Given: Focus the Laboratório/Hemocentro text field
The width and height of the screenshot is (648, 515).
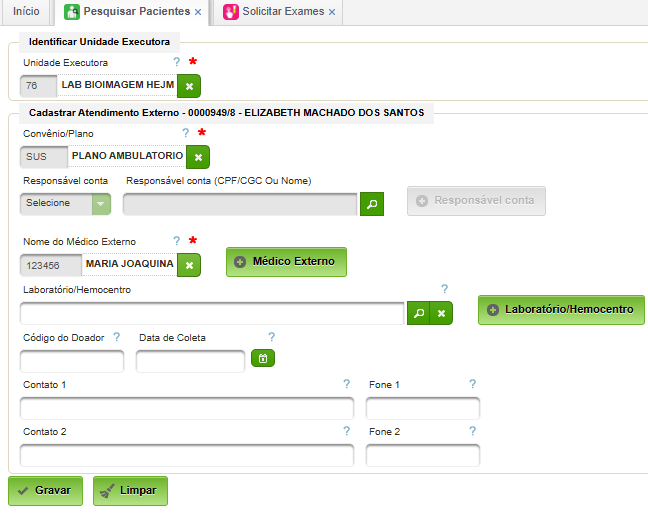Looking at the screenshot, I should pos(212,313).
